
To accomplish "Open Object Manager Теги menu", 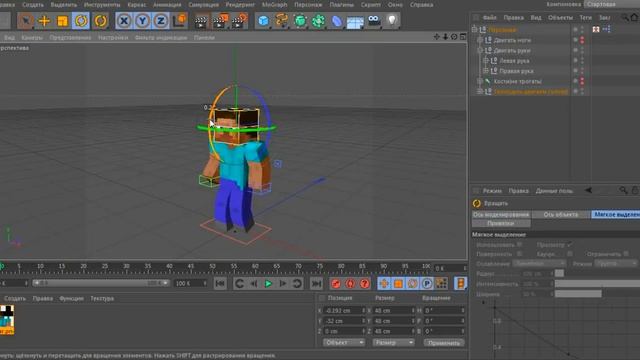I will pyautogui.click(x=585, y=18).
